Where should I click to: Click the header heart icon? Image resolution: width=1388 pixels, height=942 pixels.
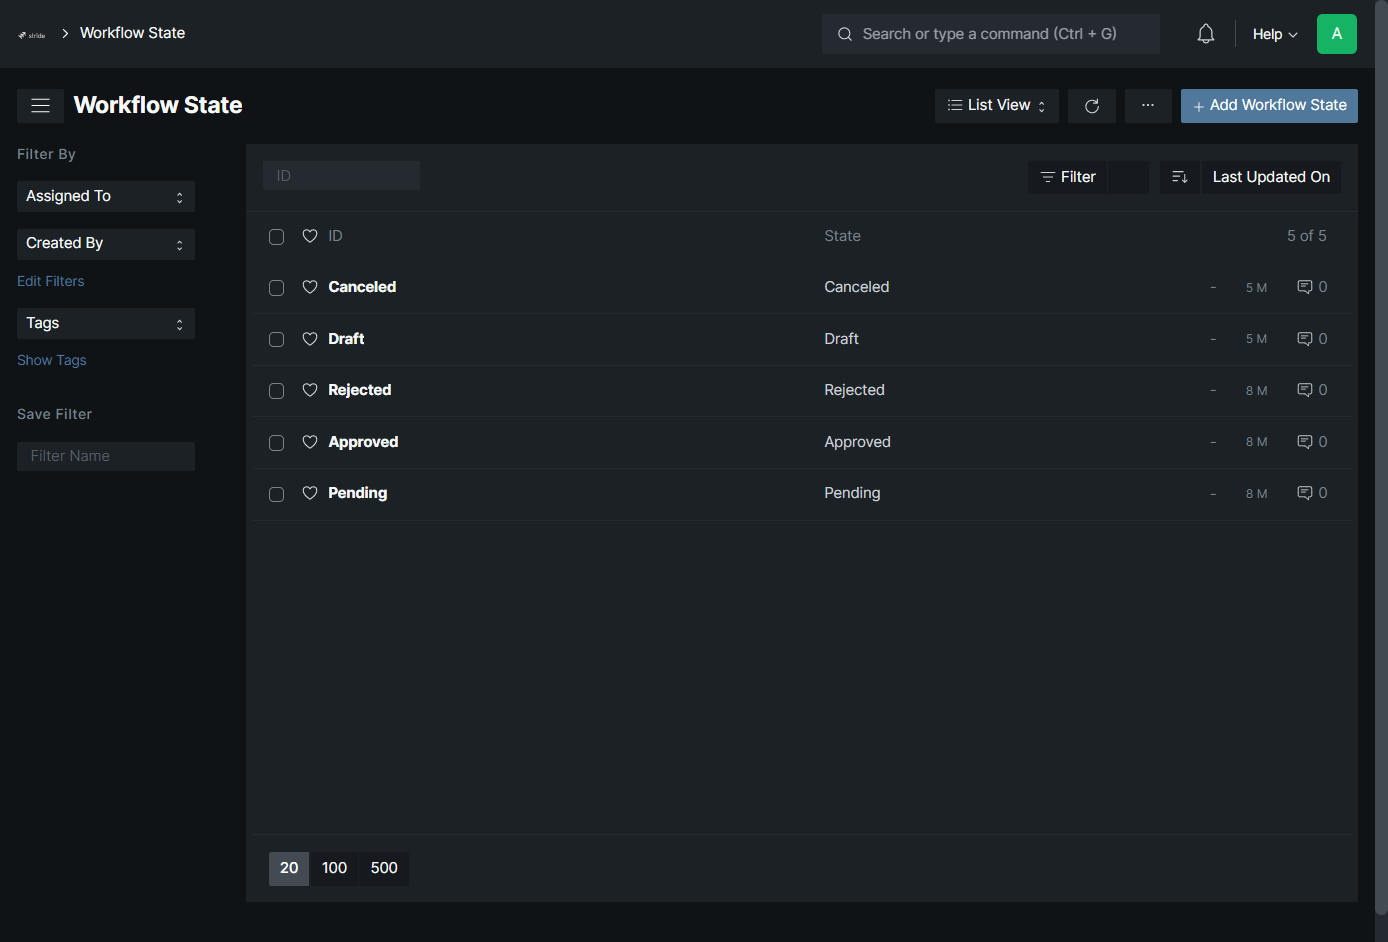click(x=310, y=236)
